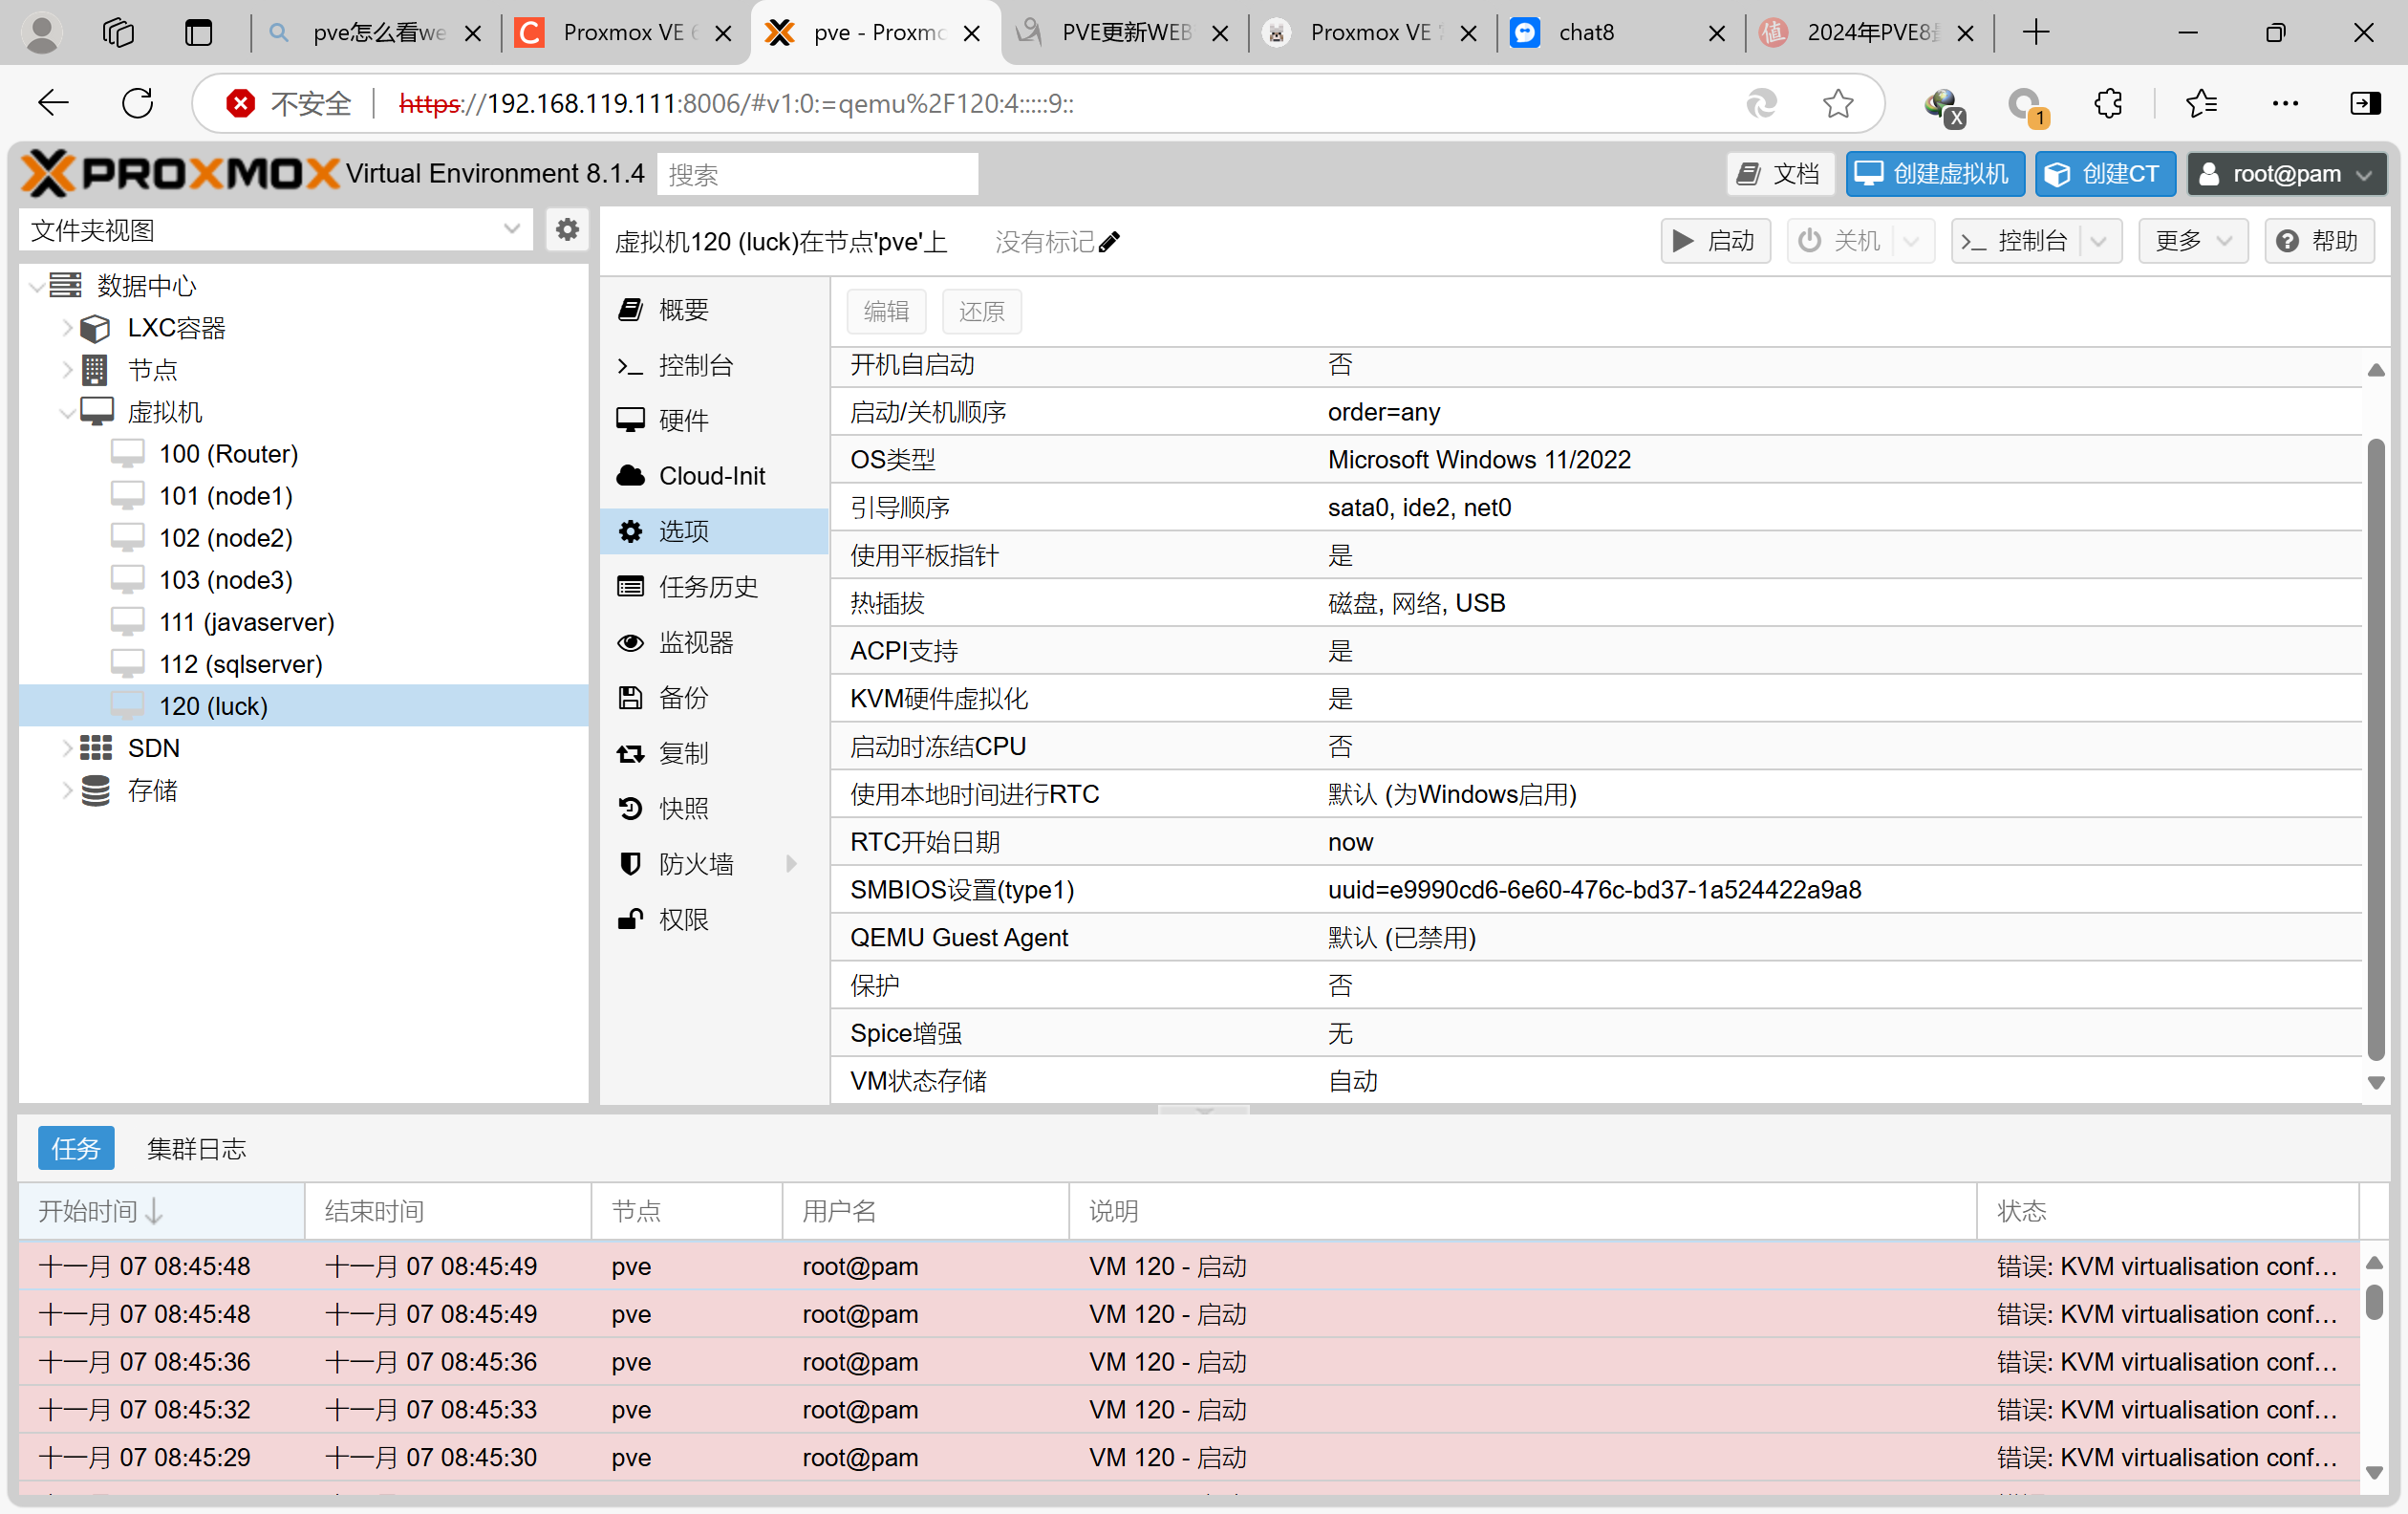Switch to the 集群日志 tab
The height and width of the screenshot is (1514, 2408).
pos(196,1148)
